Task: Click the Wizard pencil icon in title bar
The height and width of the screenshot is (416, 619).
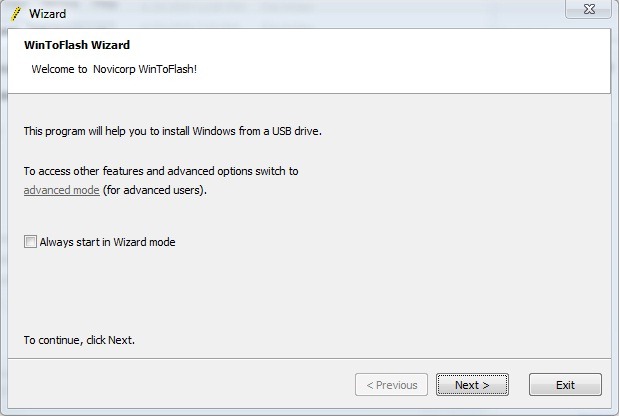Action: pyautogui.click(x=16, y=14)
